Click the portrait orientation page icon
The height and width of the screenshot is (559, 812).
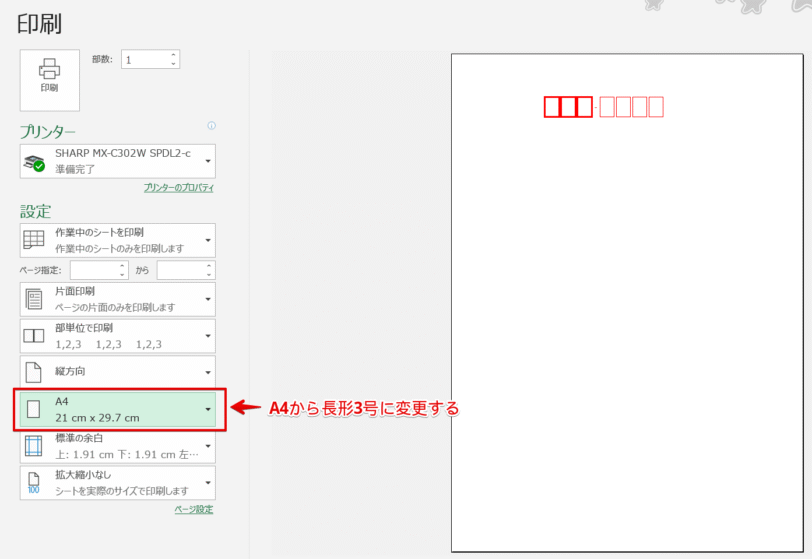pyautogui.click(x=34, y=372)
